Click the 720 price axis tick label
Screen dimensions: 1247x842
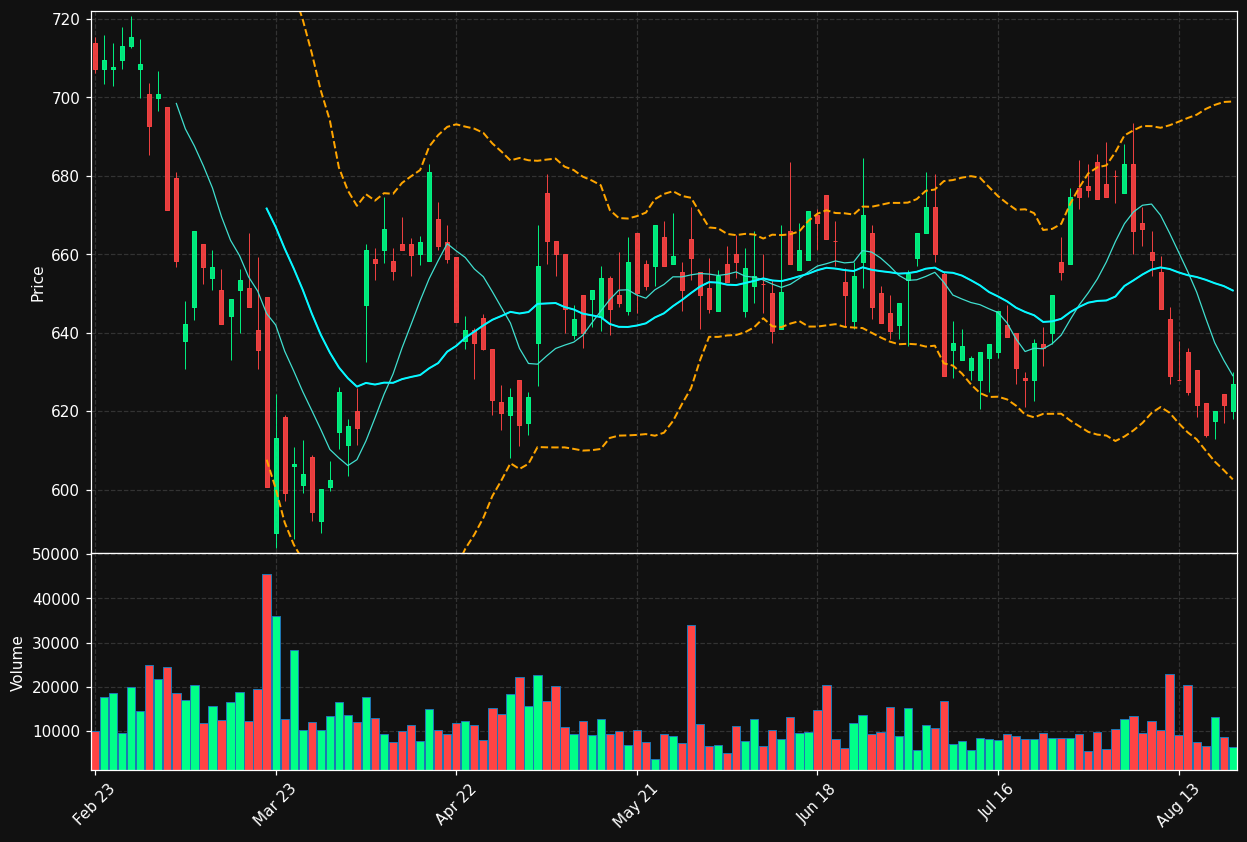click(x=66, y=20)
